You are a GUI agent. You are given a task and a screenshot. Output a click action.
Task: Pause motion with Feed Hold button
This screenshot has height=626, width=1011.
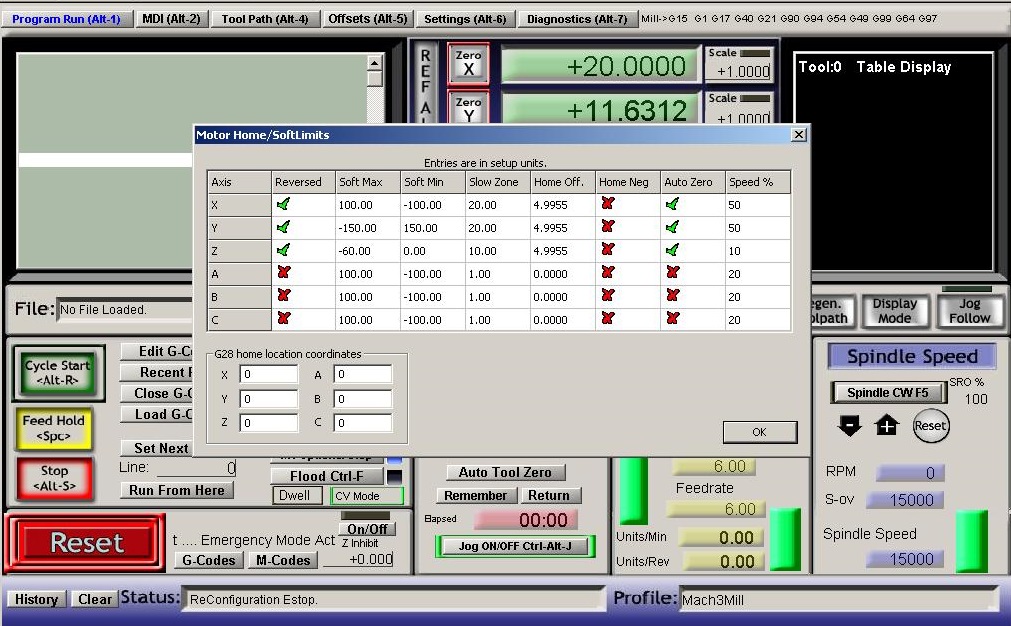point(54,428)
